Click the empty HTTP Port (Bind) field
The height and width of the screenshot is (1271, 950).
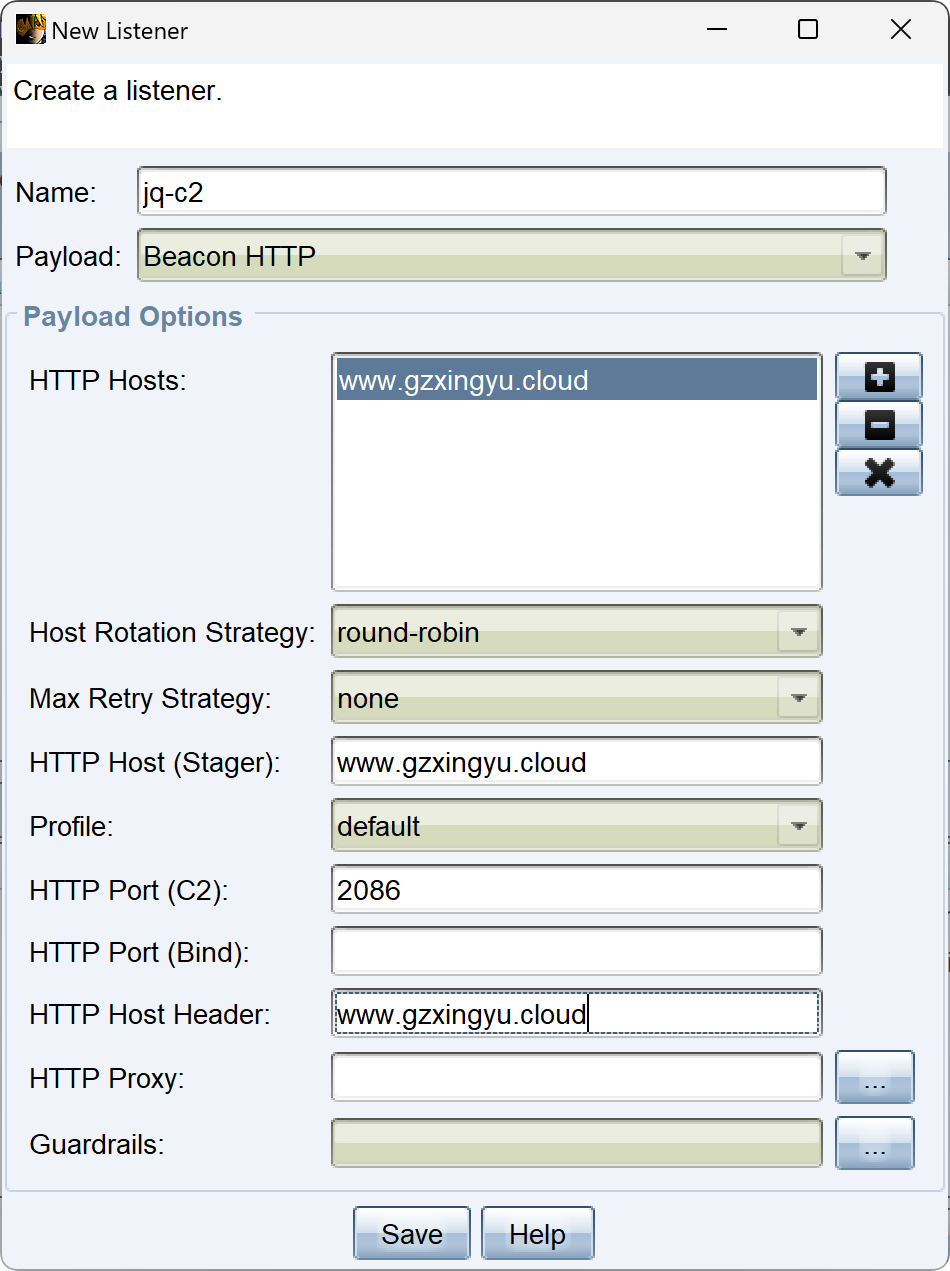(577, 952)
